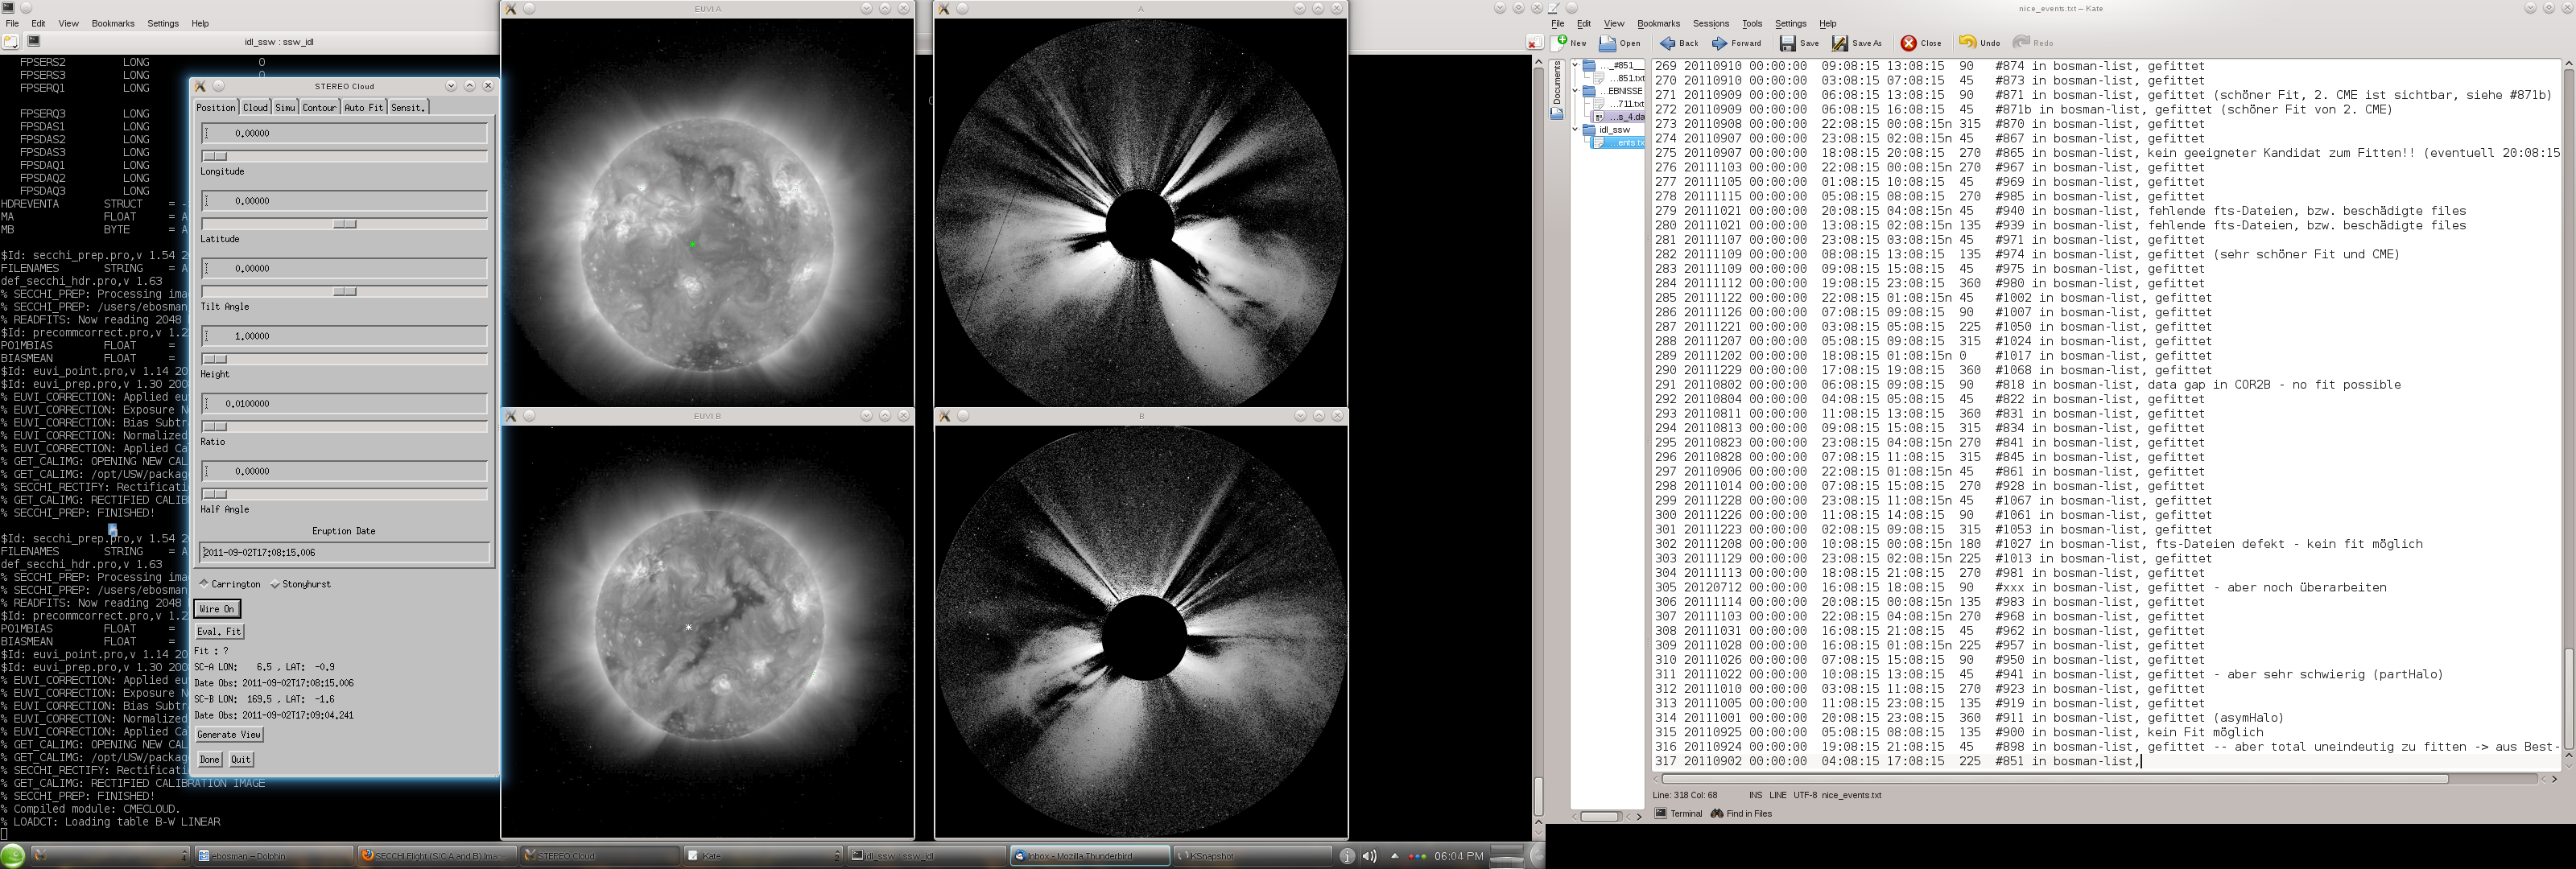Switch to KSnapshot in the taskbar
The image size is (2576, 869).
pos(1252,855)
